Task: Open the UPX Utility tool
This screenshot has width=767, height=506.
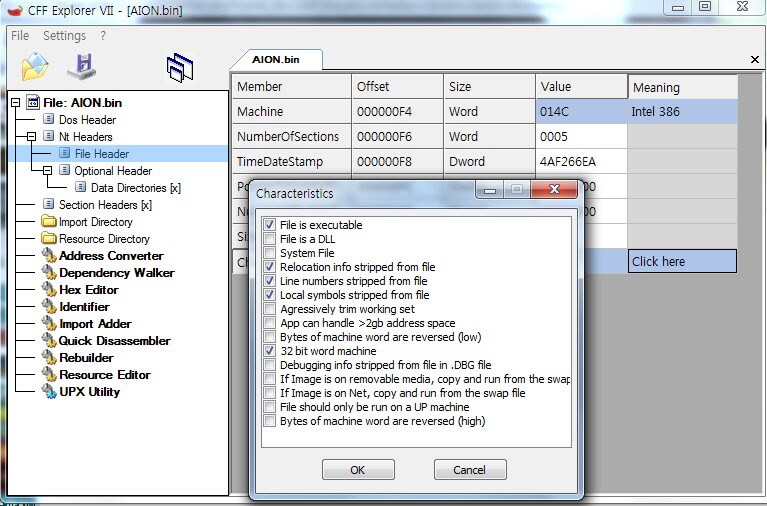Action: tap(89, 392)
